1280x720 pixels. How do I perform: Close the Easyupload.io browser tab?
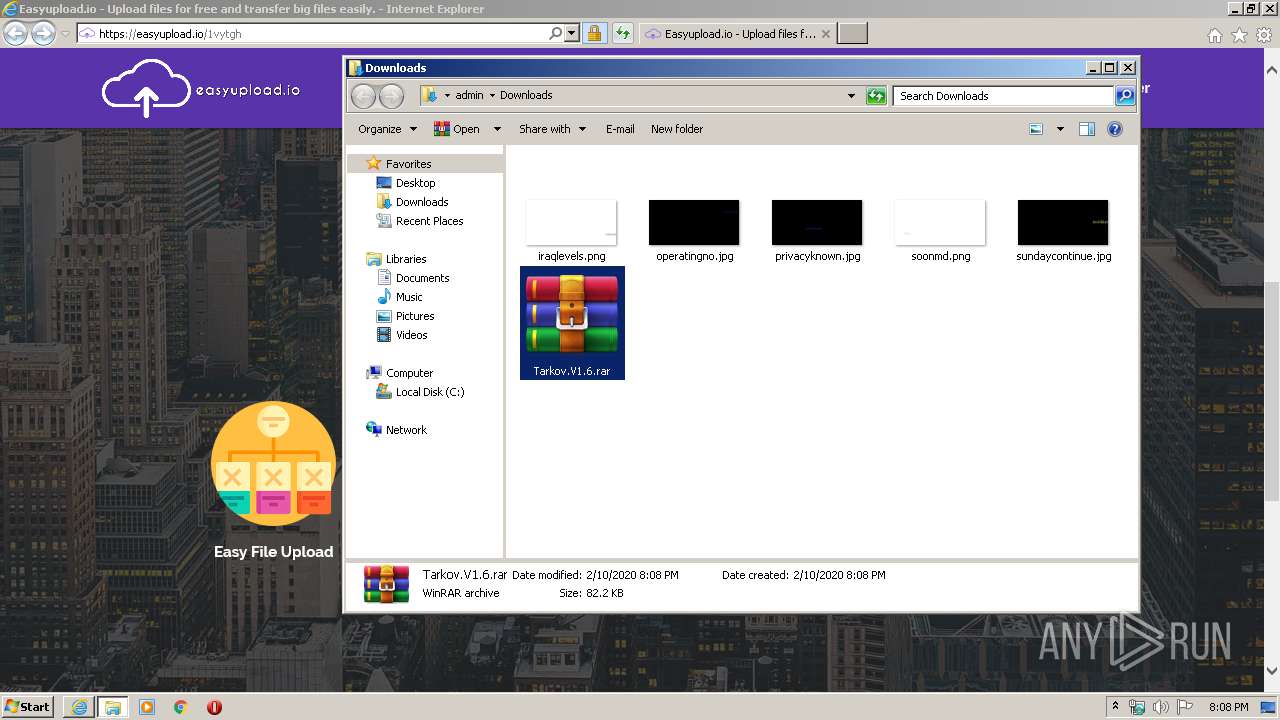(826, 34)
